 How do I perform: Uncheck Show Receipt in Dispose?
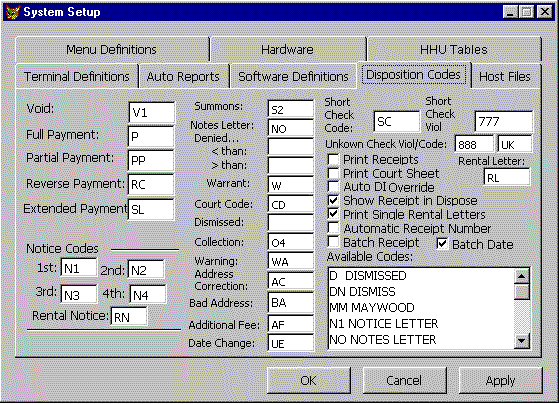point(333,200)
